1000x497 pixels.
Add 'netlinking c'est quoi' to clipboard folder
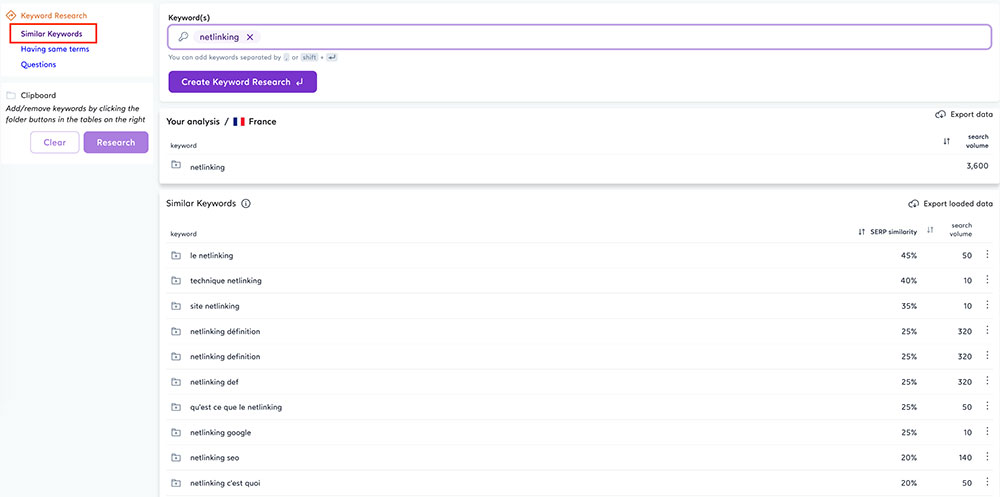tap(176, 483)
